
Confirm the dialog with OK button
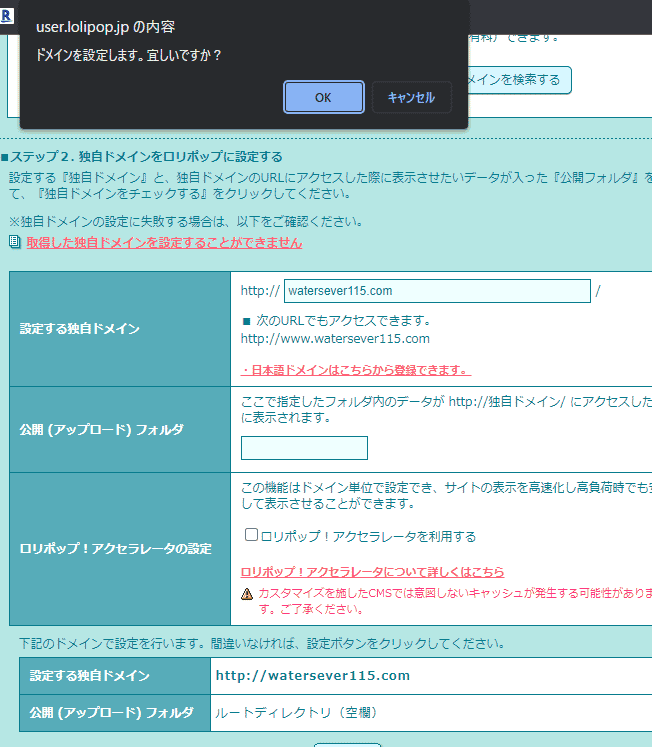click(324, 97)
